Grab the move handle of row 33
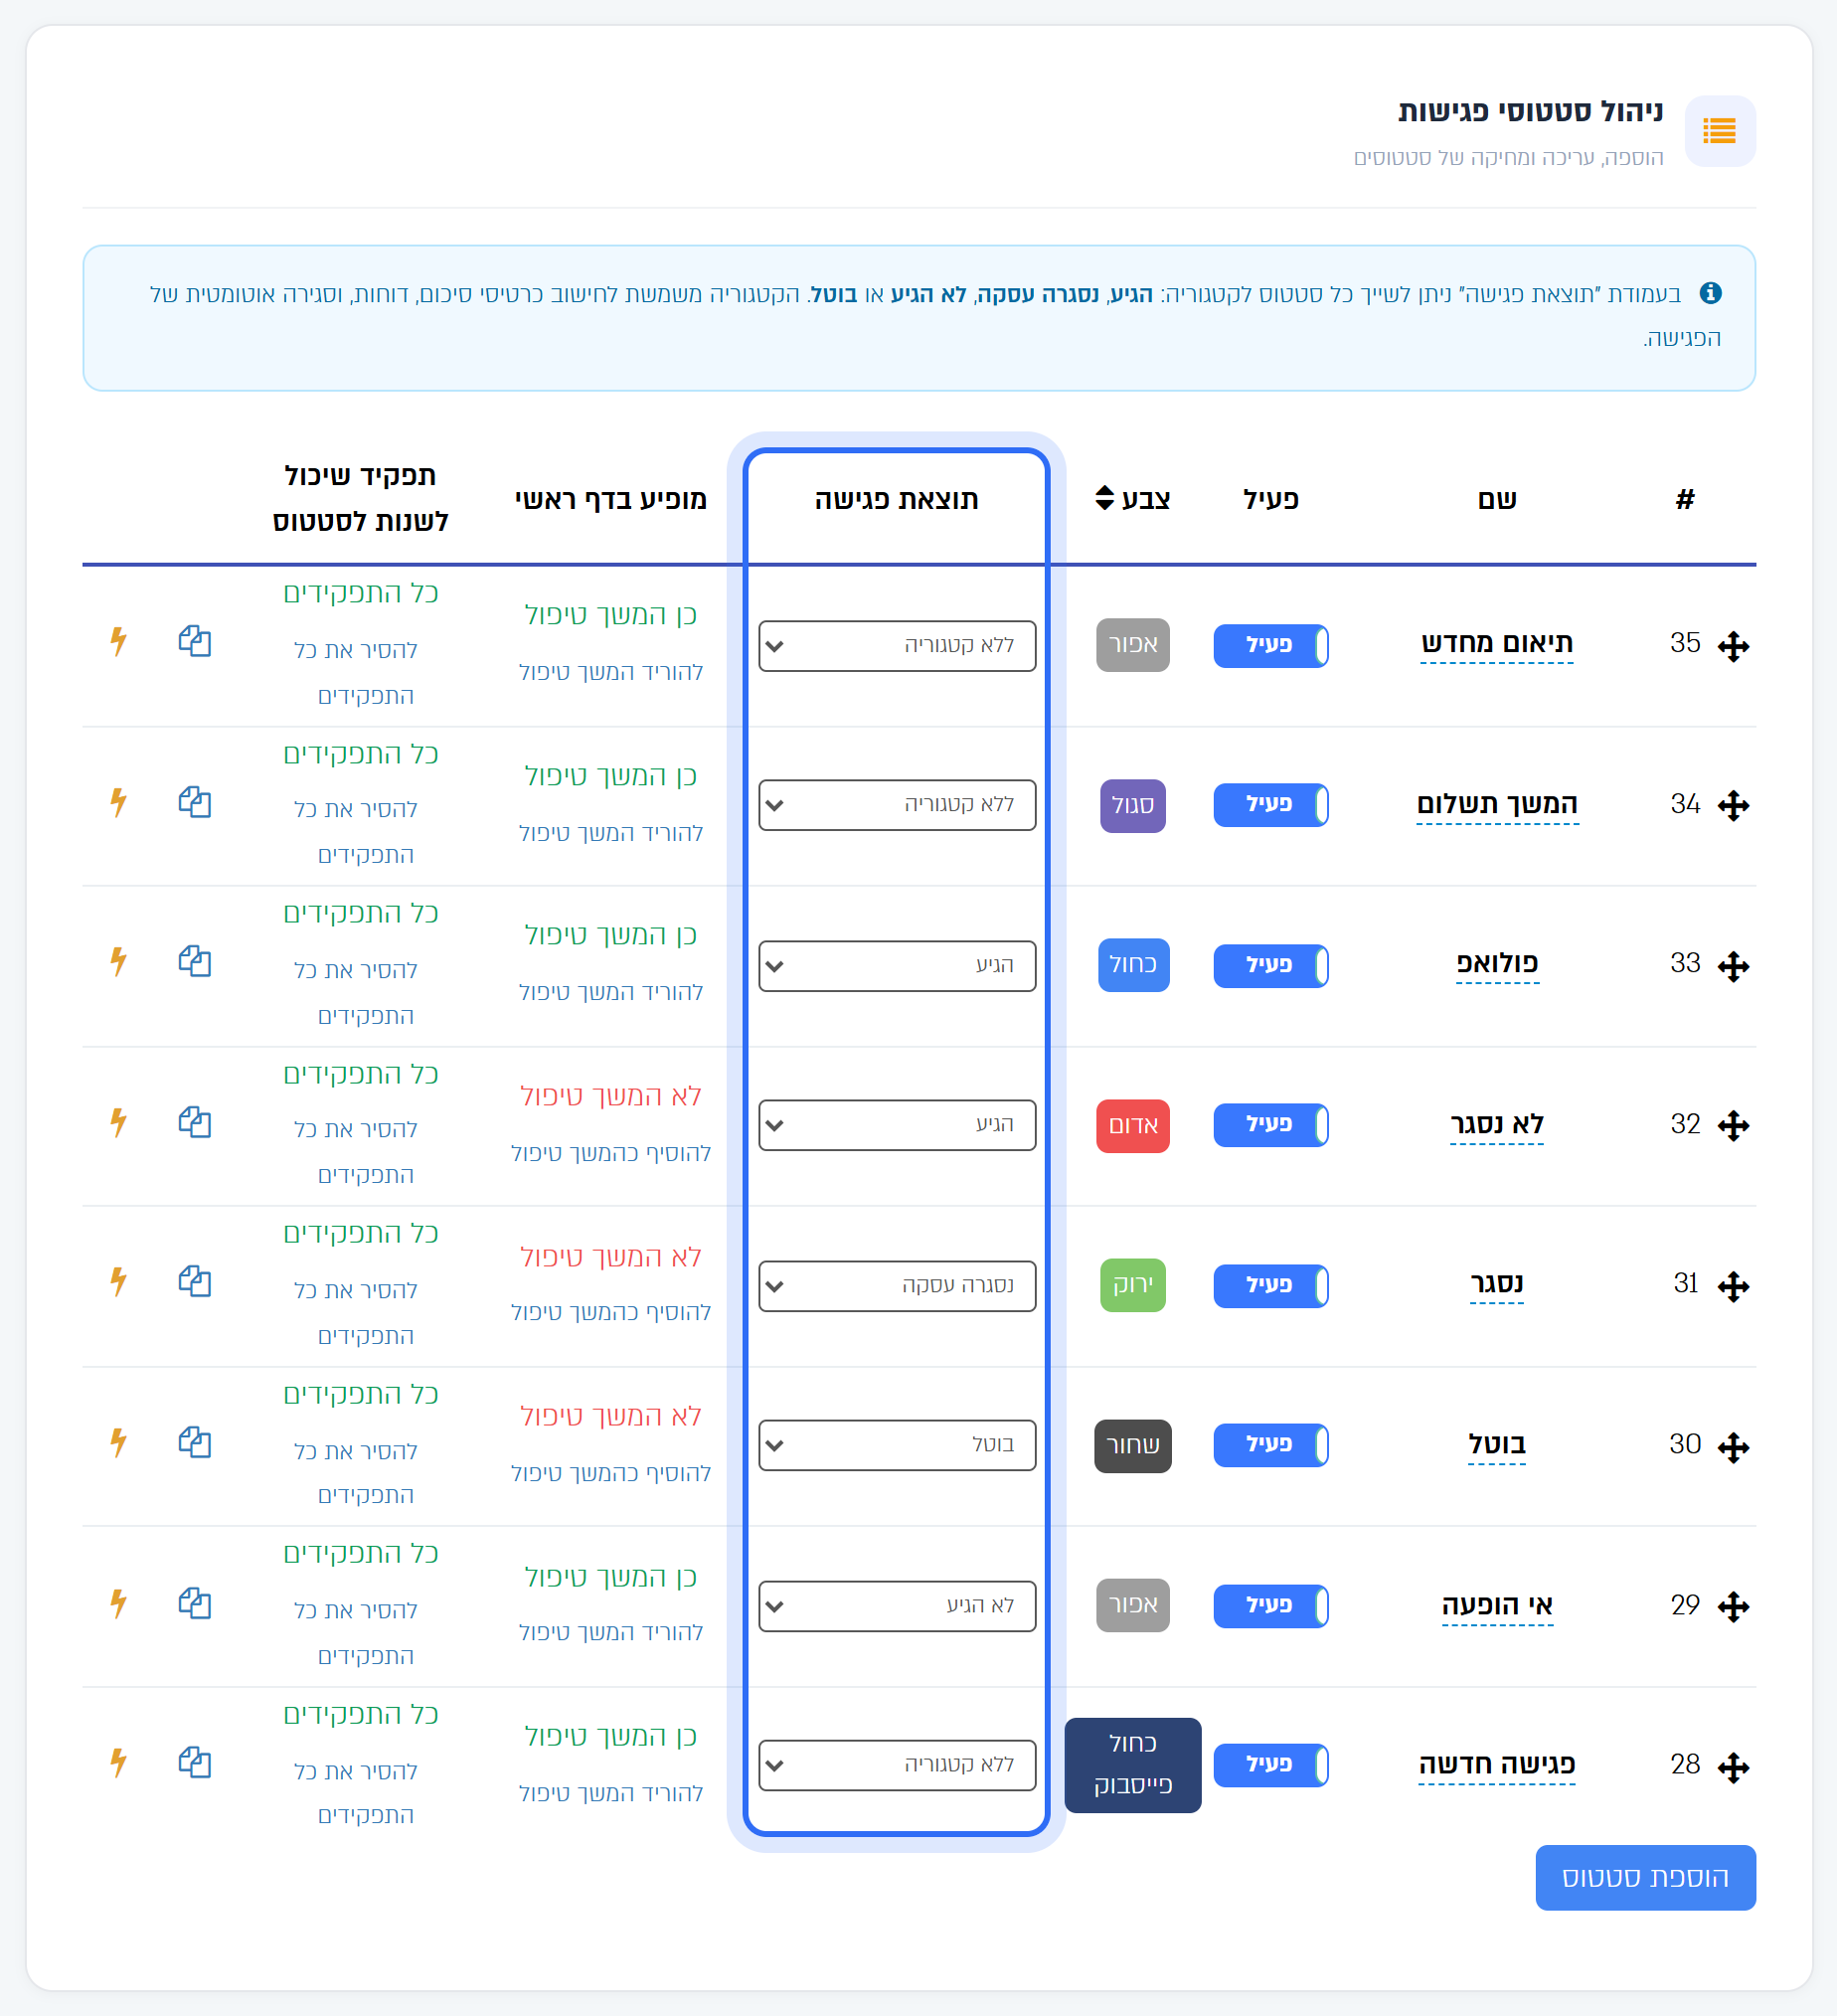 1733,966
